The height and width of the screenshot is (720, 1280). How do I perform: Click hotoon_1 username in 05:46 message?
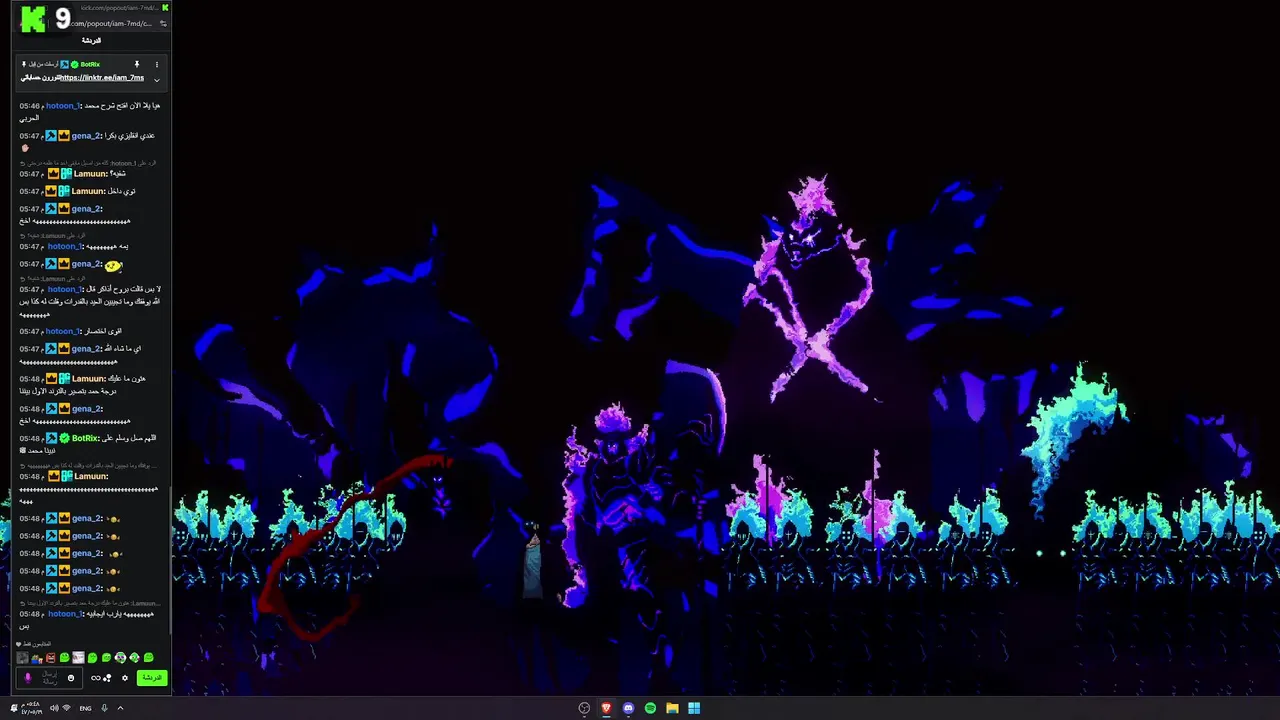61,106
